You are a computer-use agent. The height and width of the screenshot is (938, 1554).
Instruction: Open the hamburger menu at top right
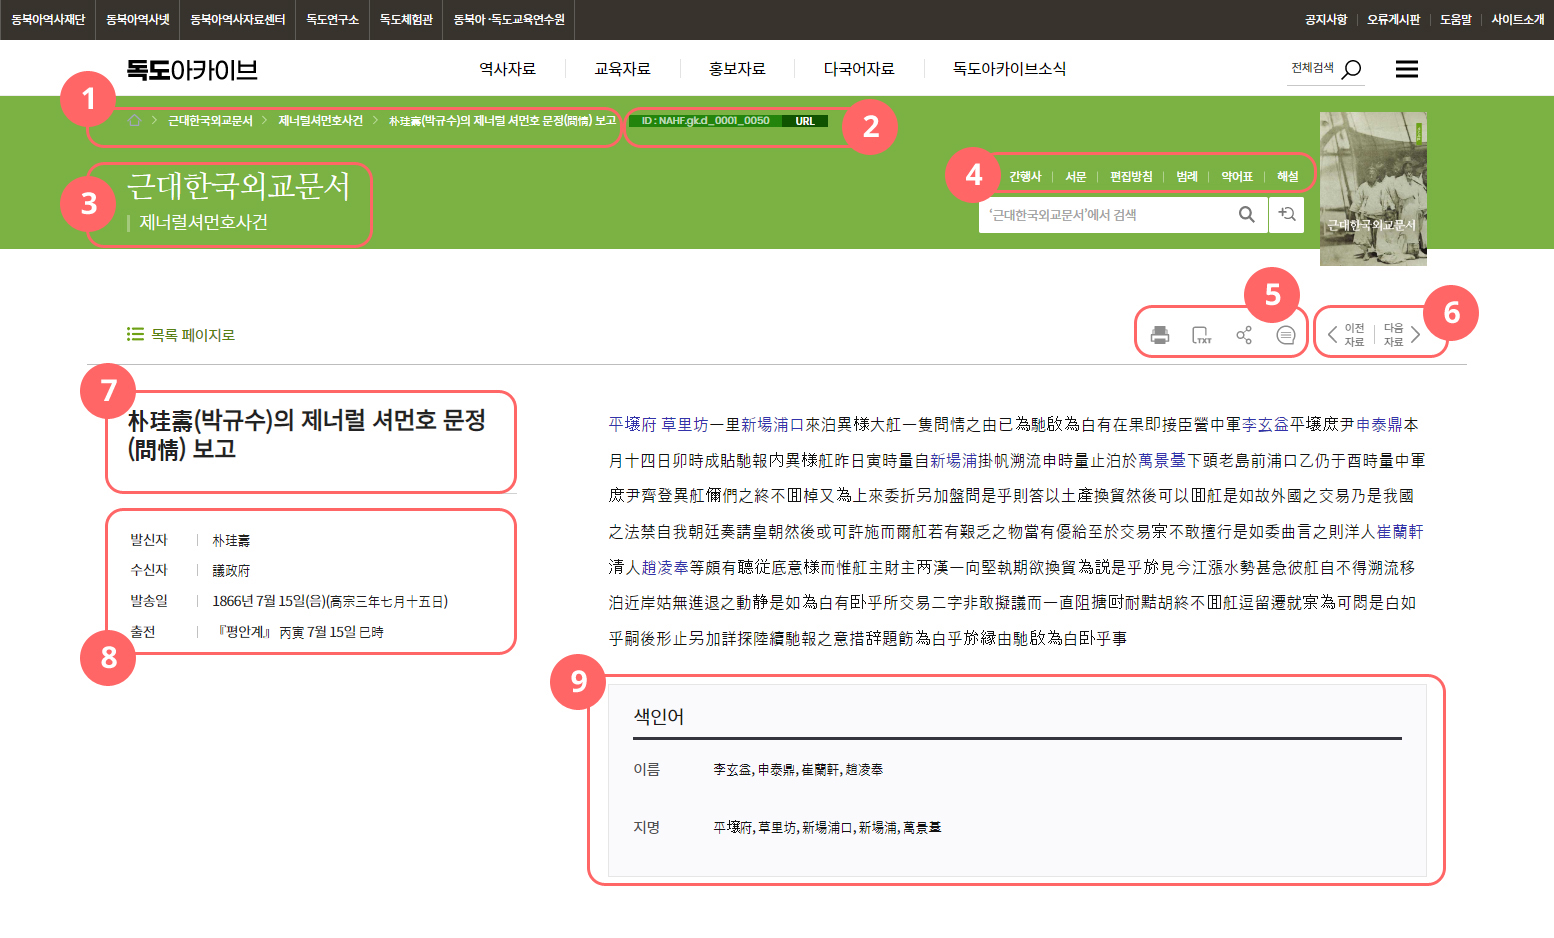[1407, 69]
